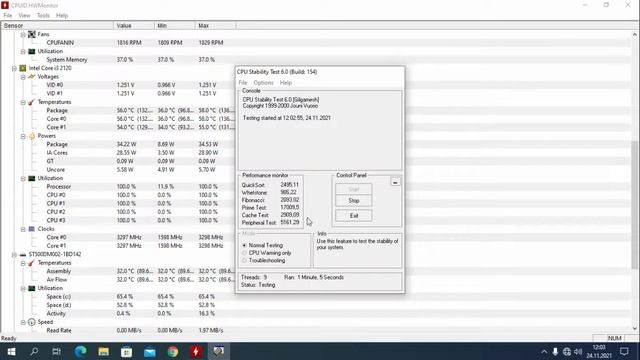
Task: Collapse the Speed node
Action: 23,322
